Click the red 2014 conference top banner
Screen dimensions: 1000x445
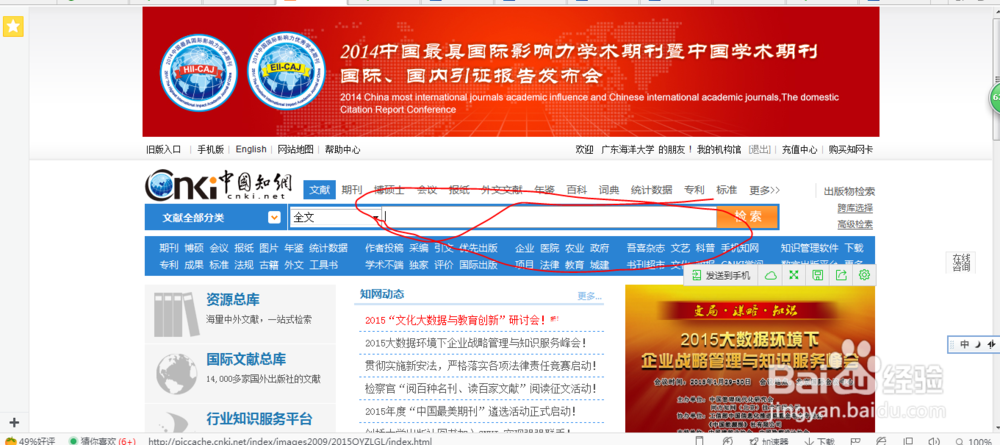click(x=511, y=71)
